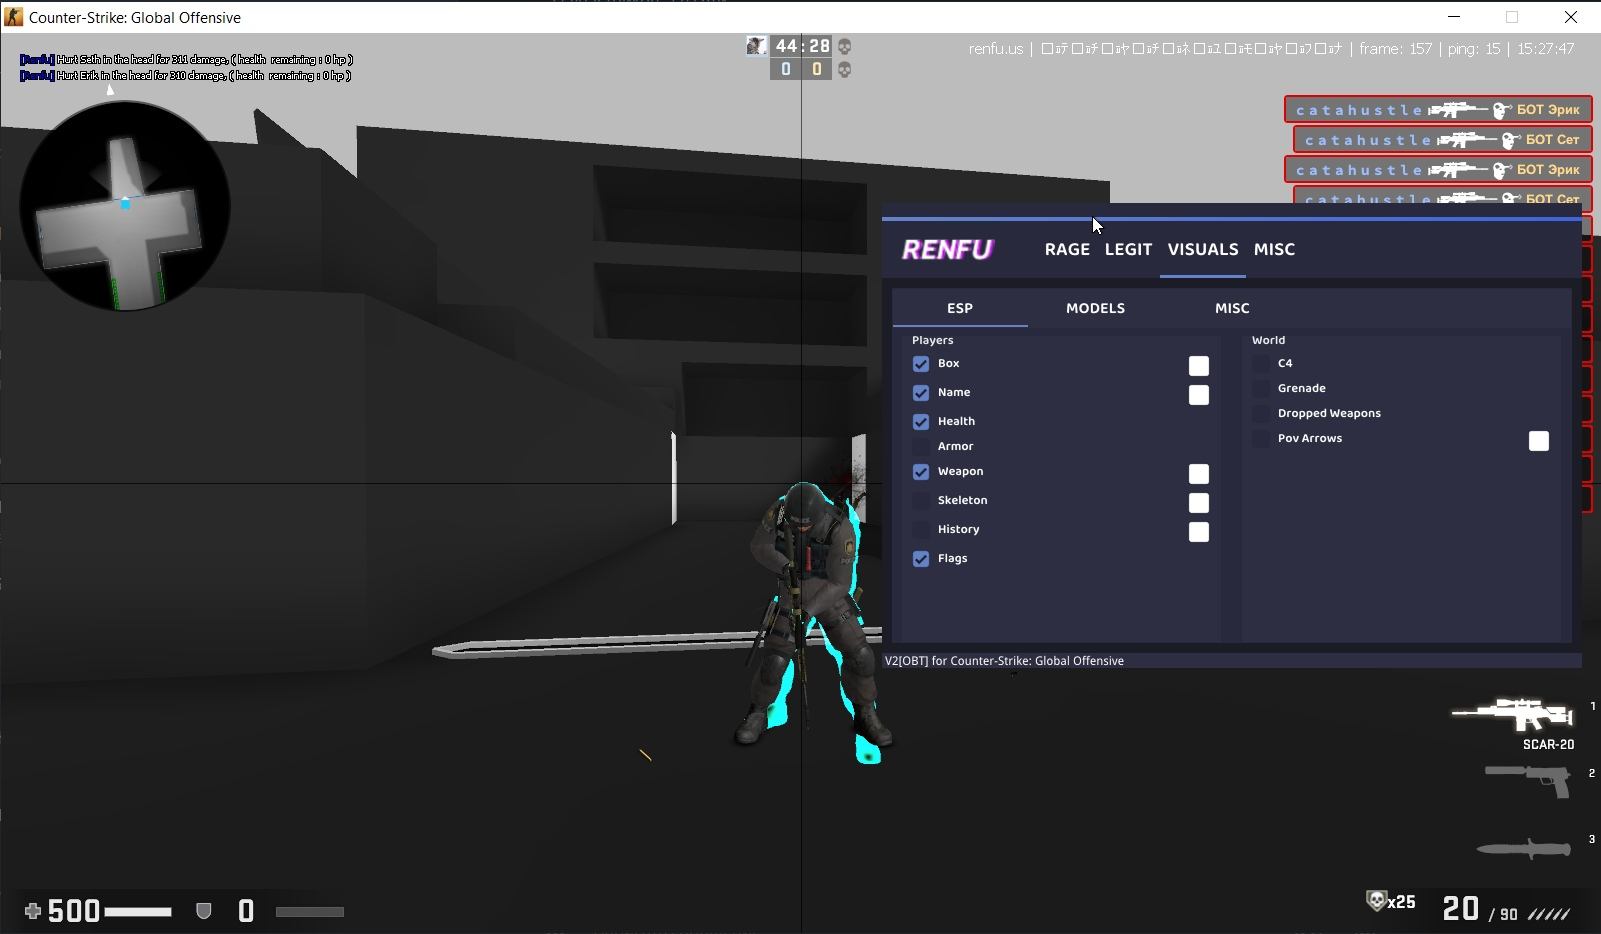Click the frame: 157 counter

(1395, 49)
